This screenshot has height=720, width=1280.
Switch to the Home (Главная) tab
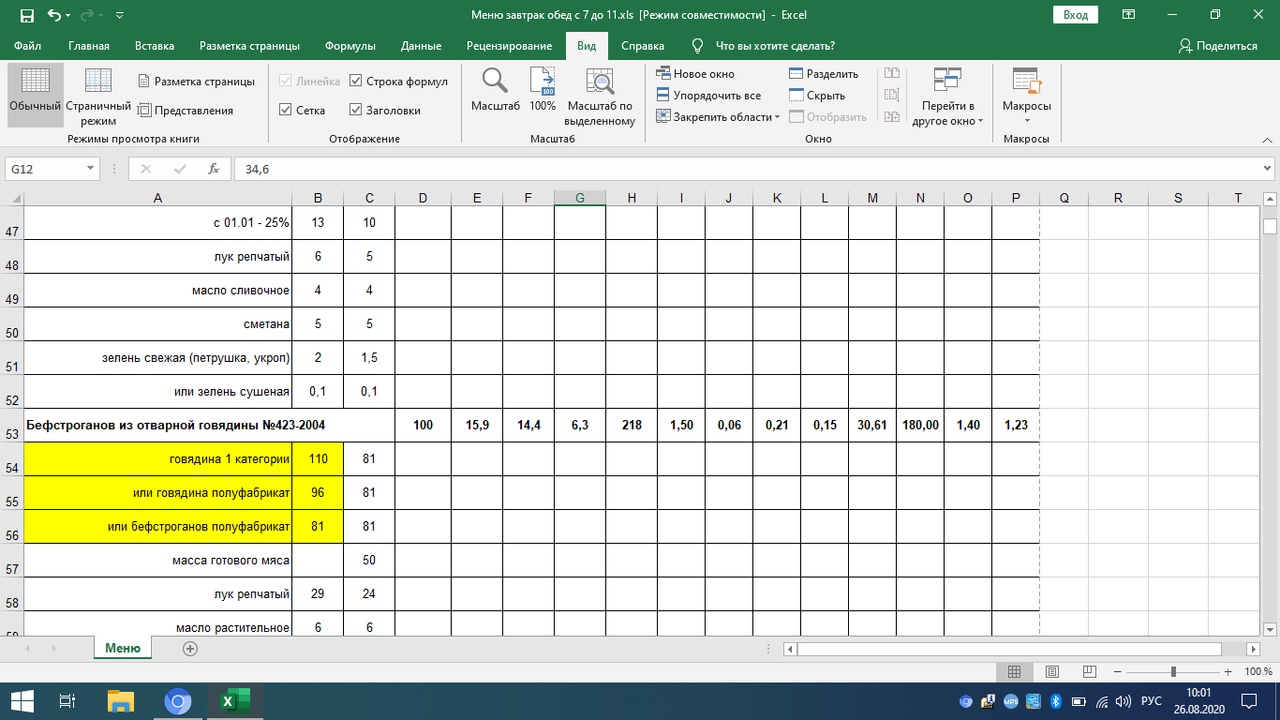tap(89, 46)
